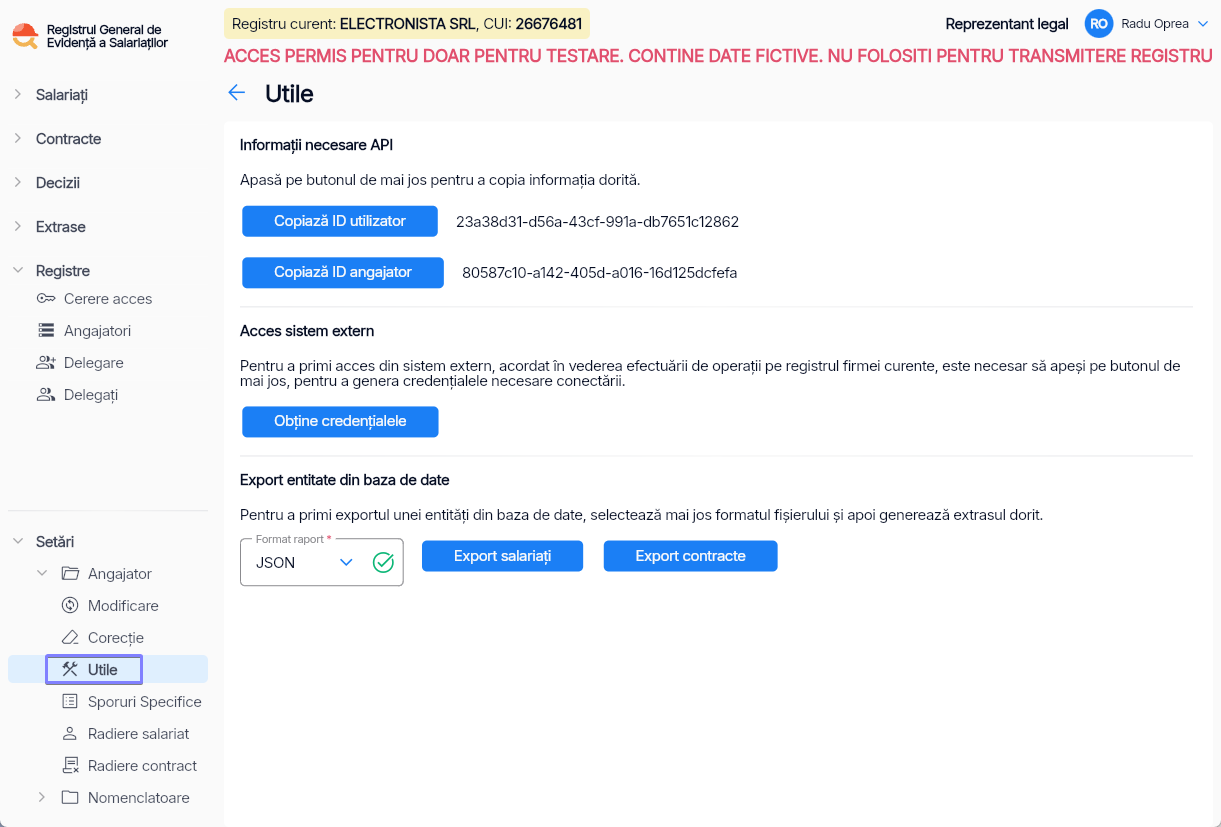This screenshot has height=827, width=1221.
Task: Open Corecție under Angajator
Action: point(116,638)
